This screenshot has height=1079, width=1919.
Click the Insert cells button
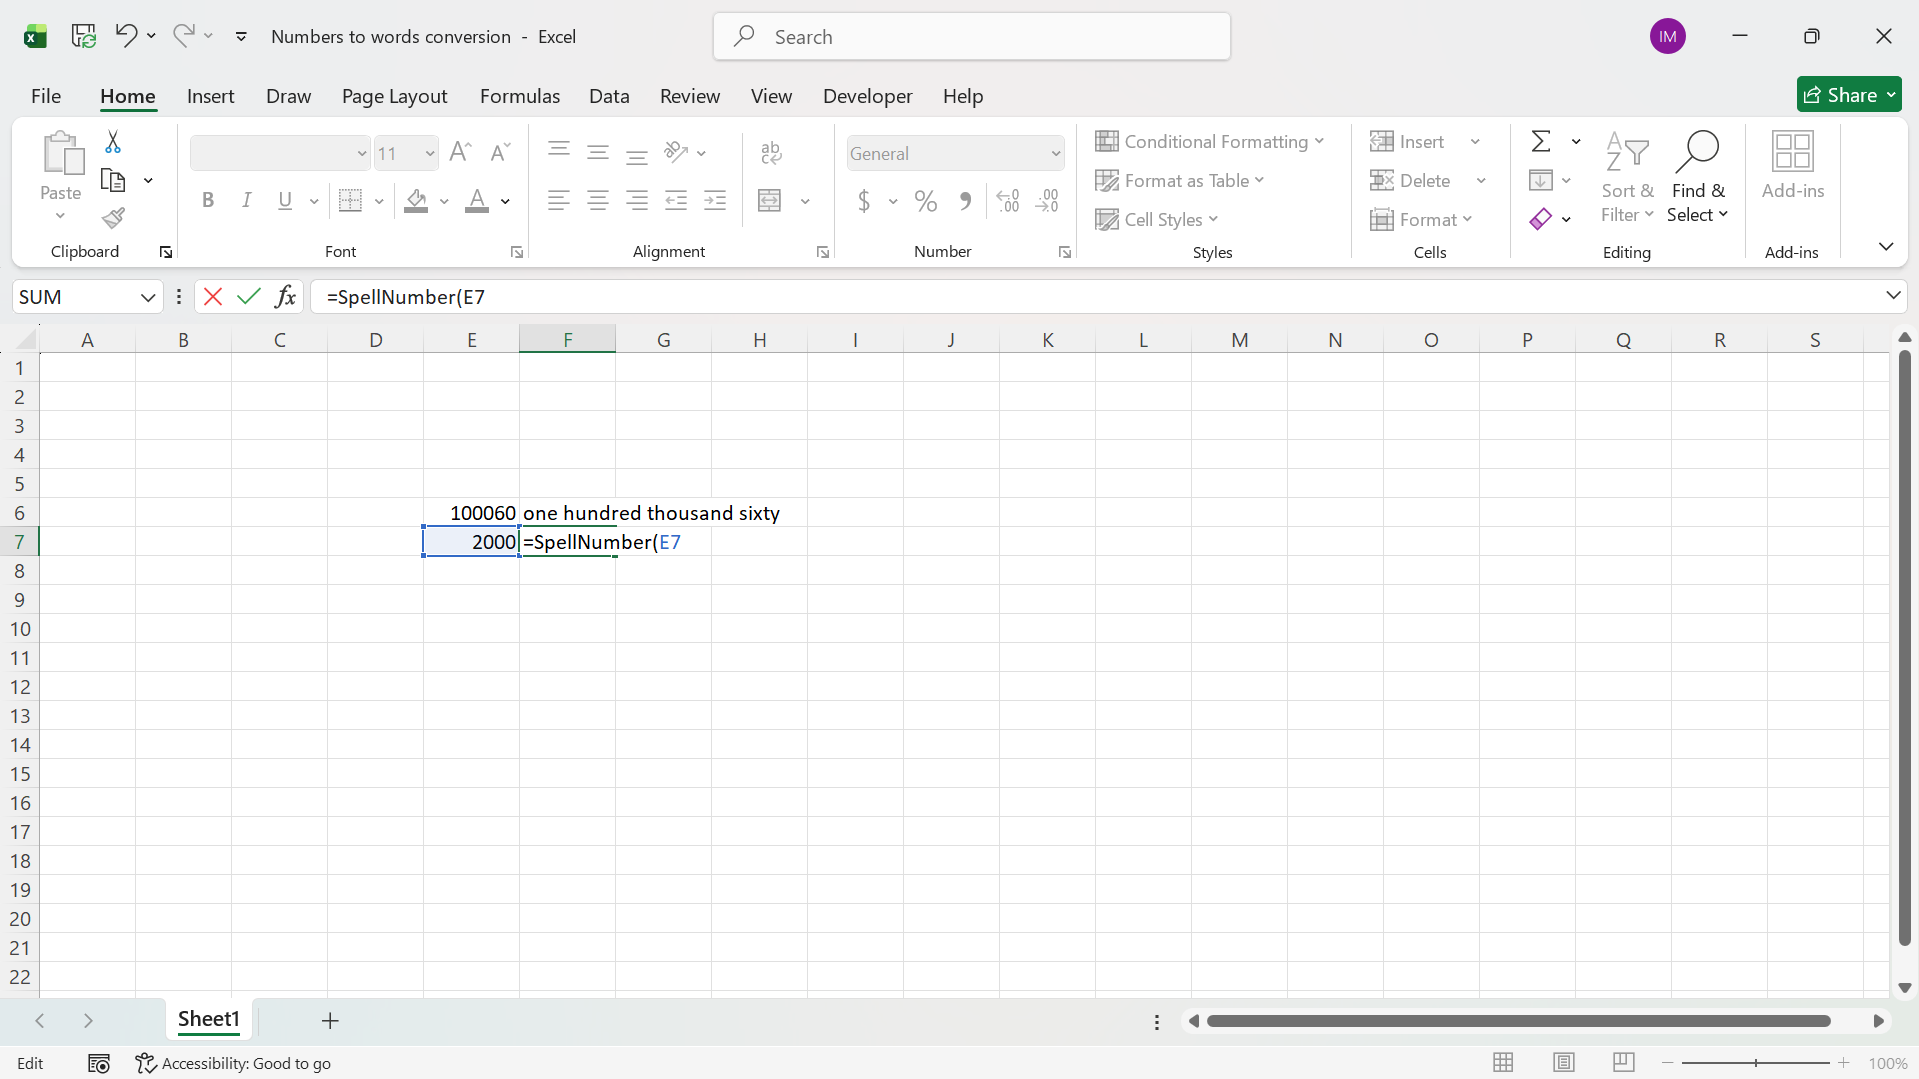[1407, 142]
